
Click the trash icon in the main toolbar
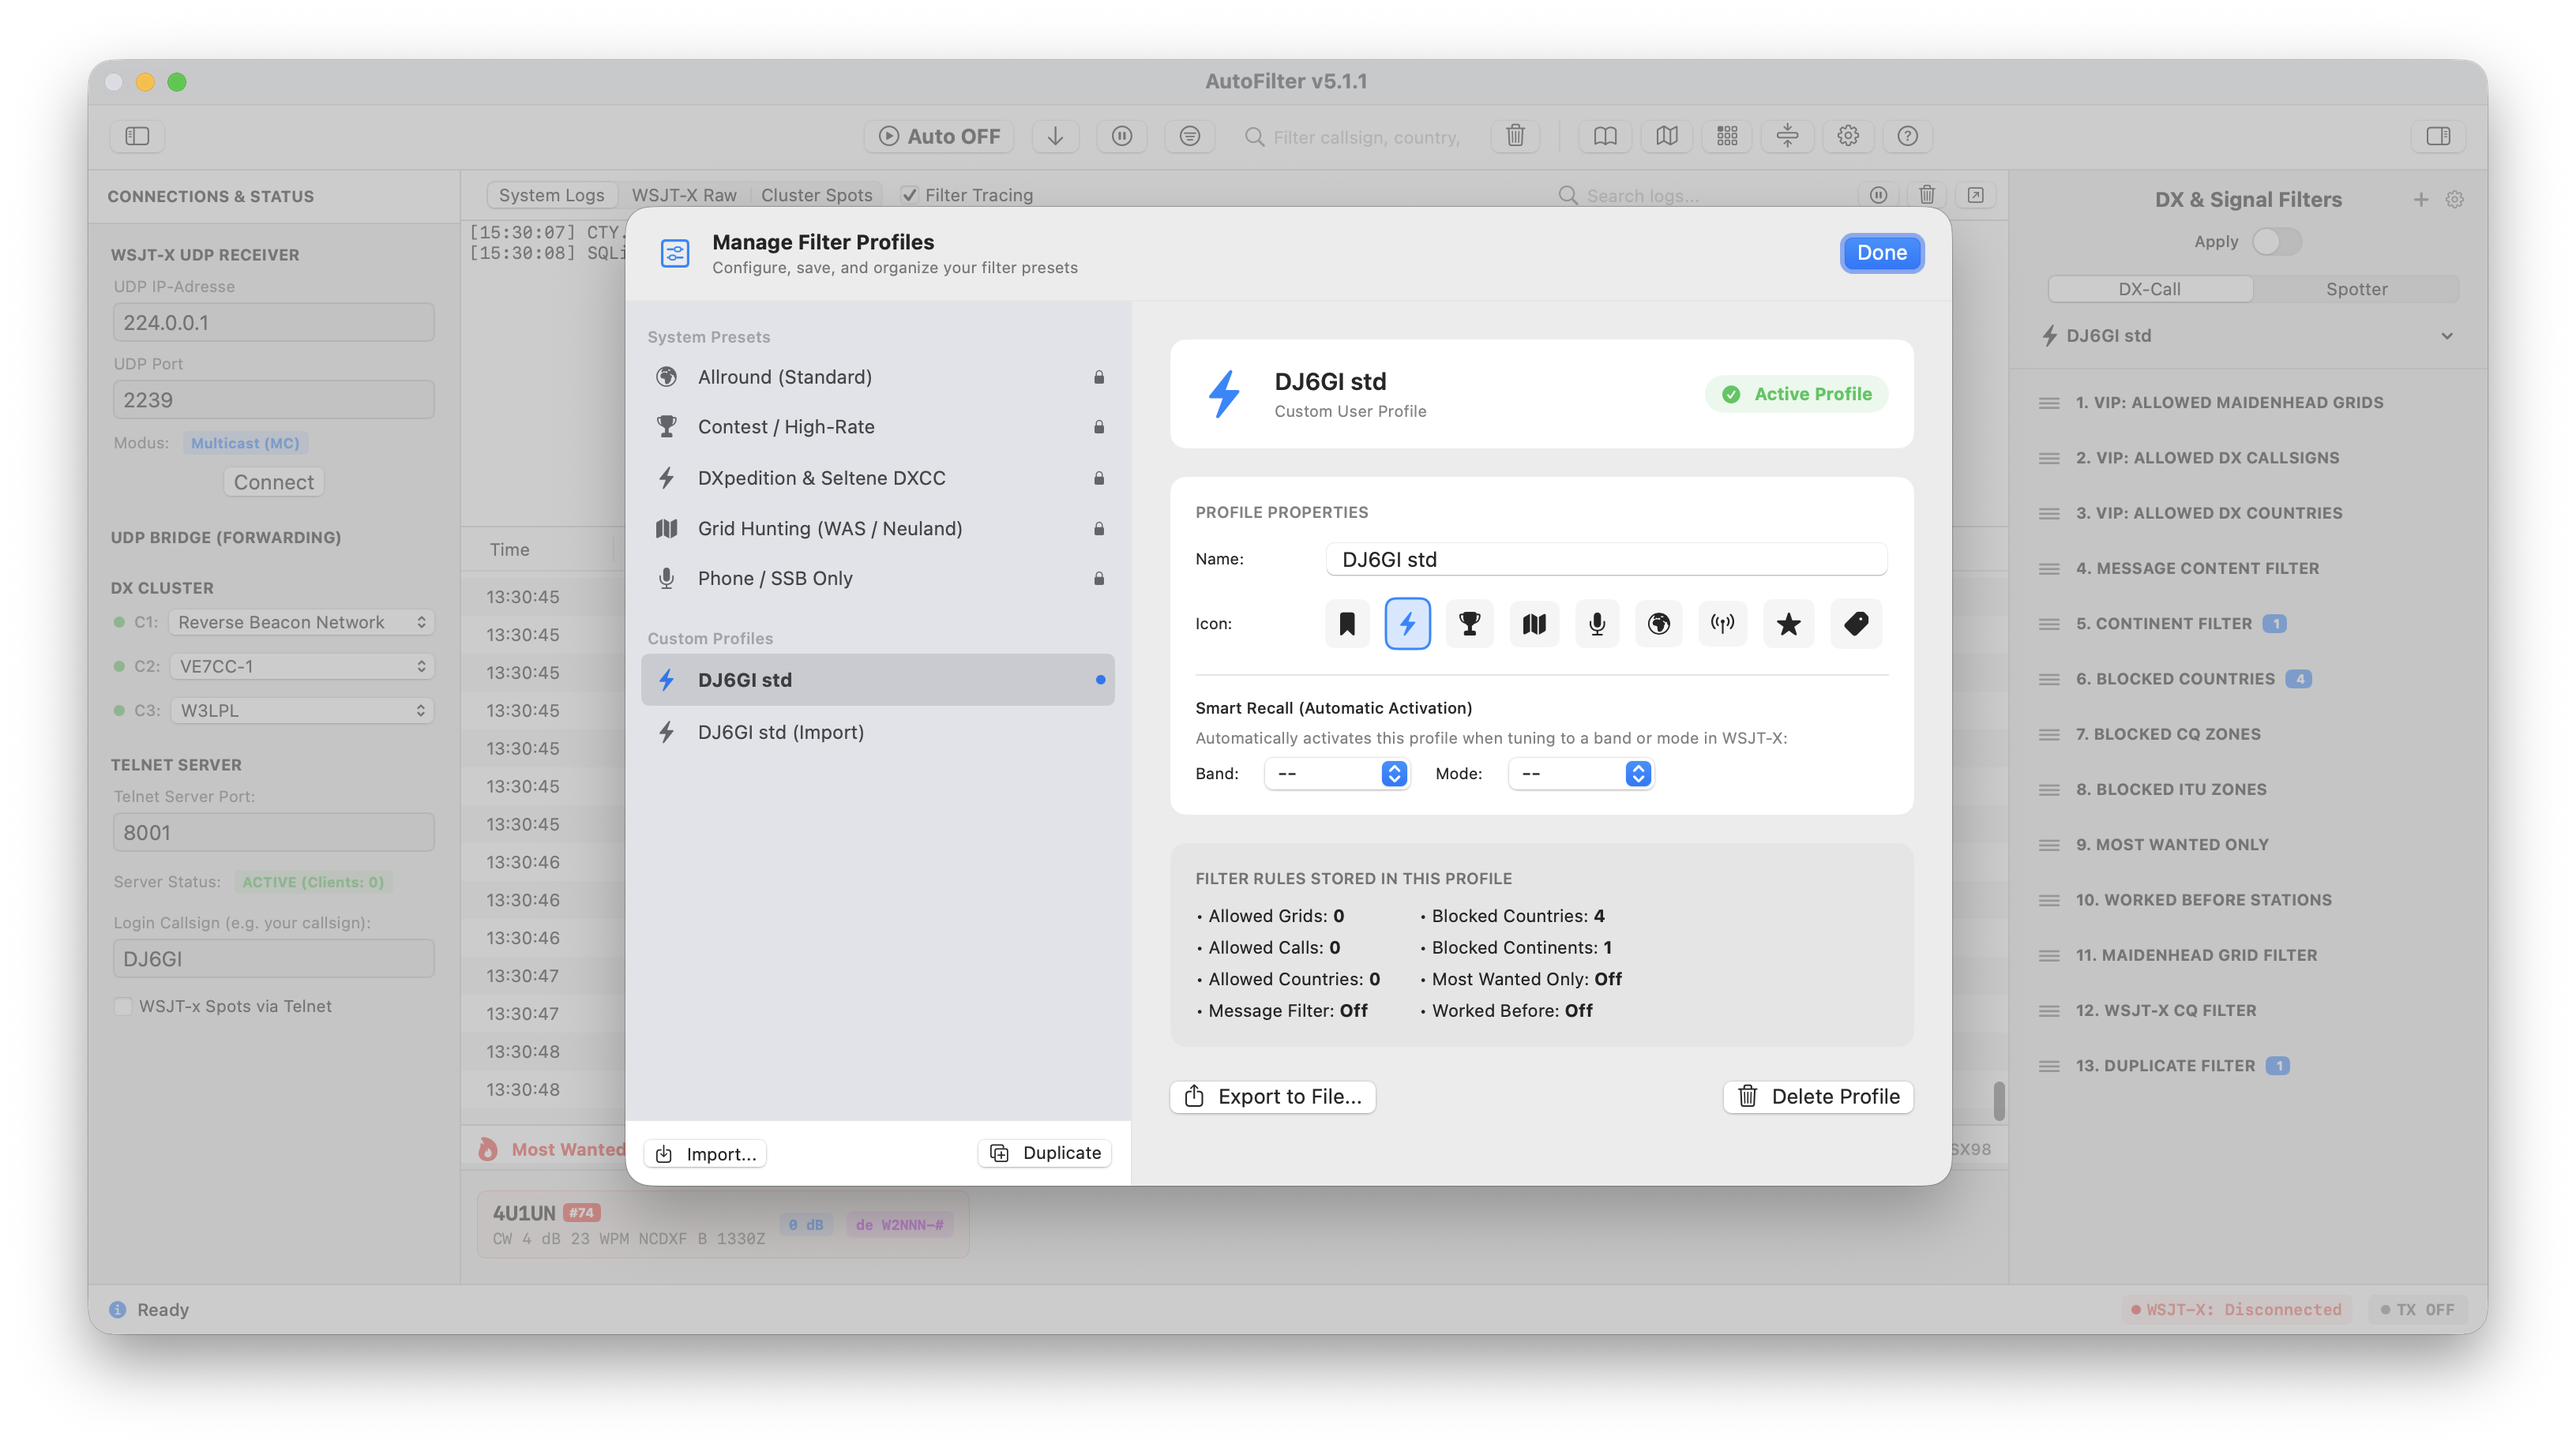tap(1515, 136)
